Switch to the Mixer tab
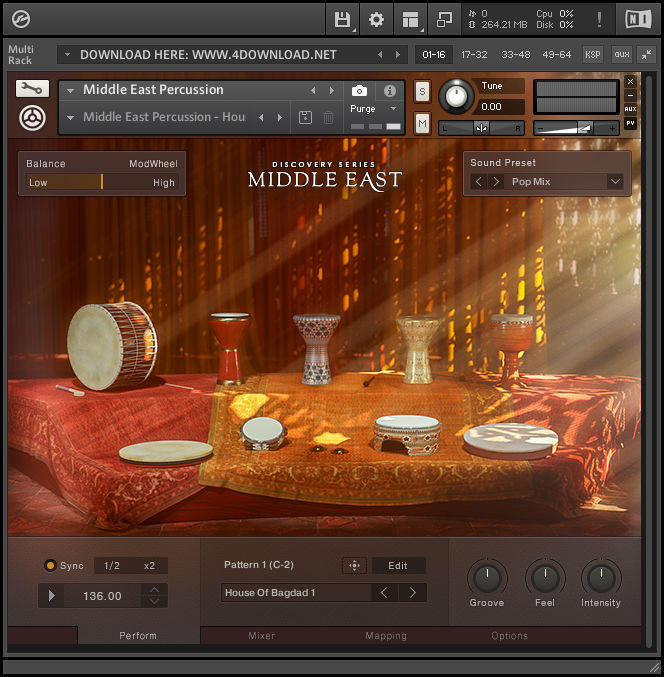664x677 pixels. [262, 636]
